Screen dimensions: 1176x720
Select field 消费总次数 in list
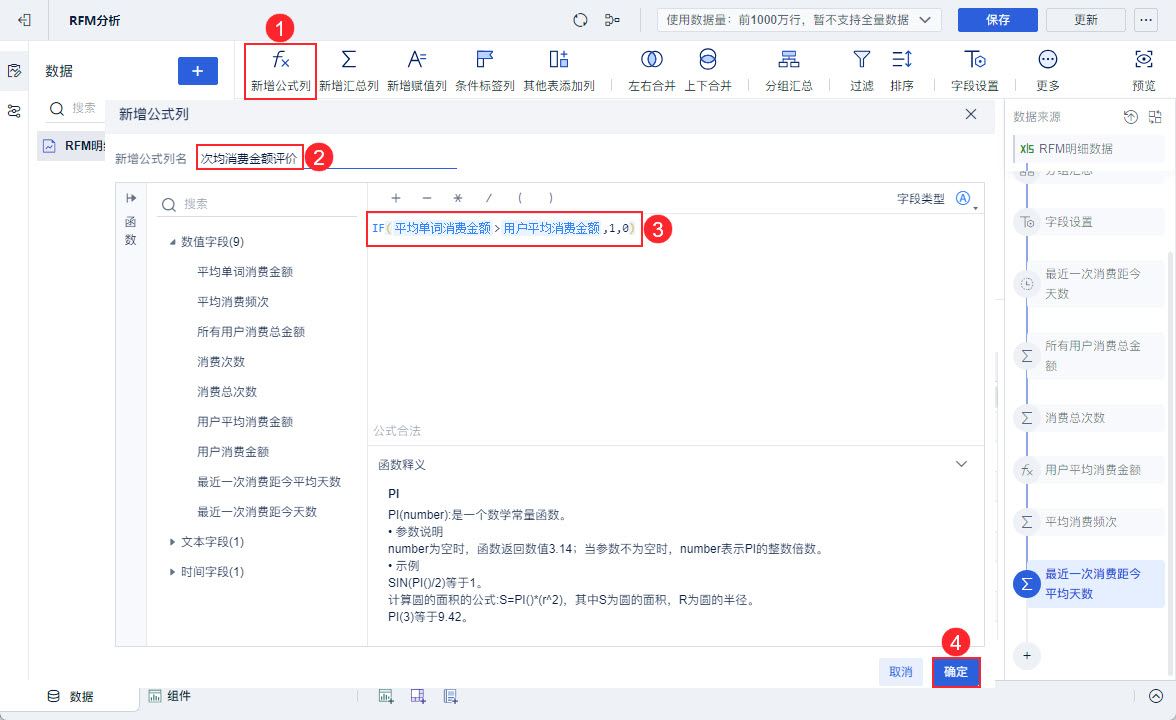click(x=226, y=392)
